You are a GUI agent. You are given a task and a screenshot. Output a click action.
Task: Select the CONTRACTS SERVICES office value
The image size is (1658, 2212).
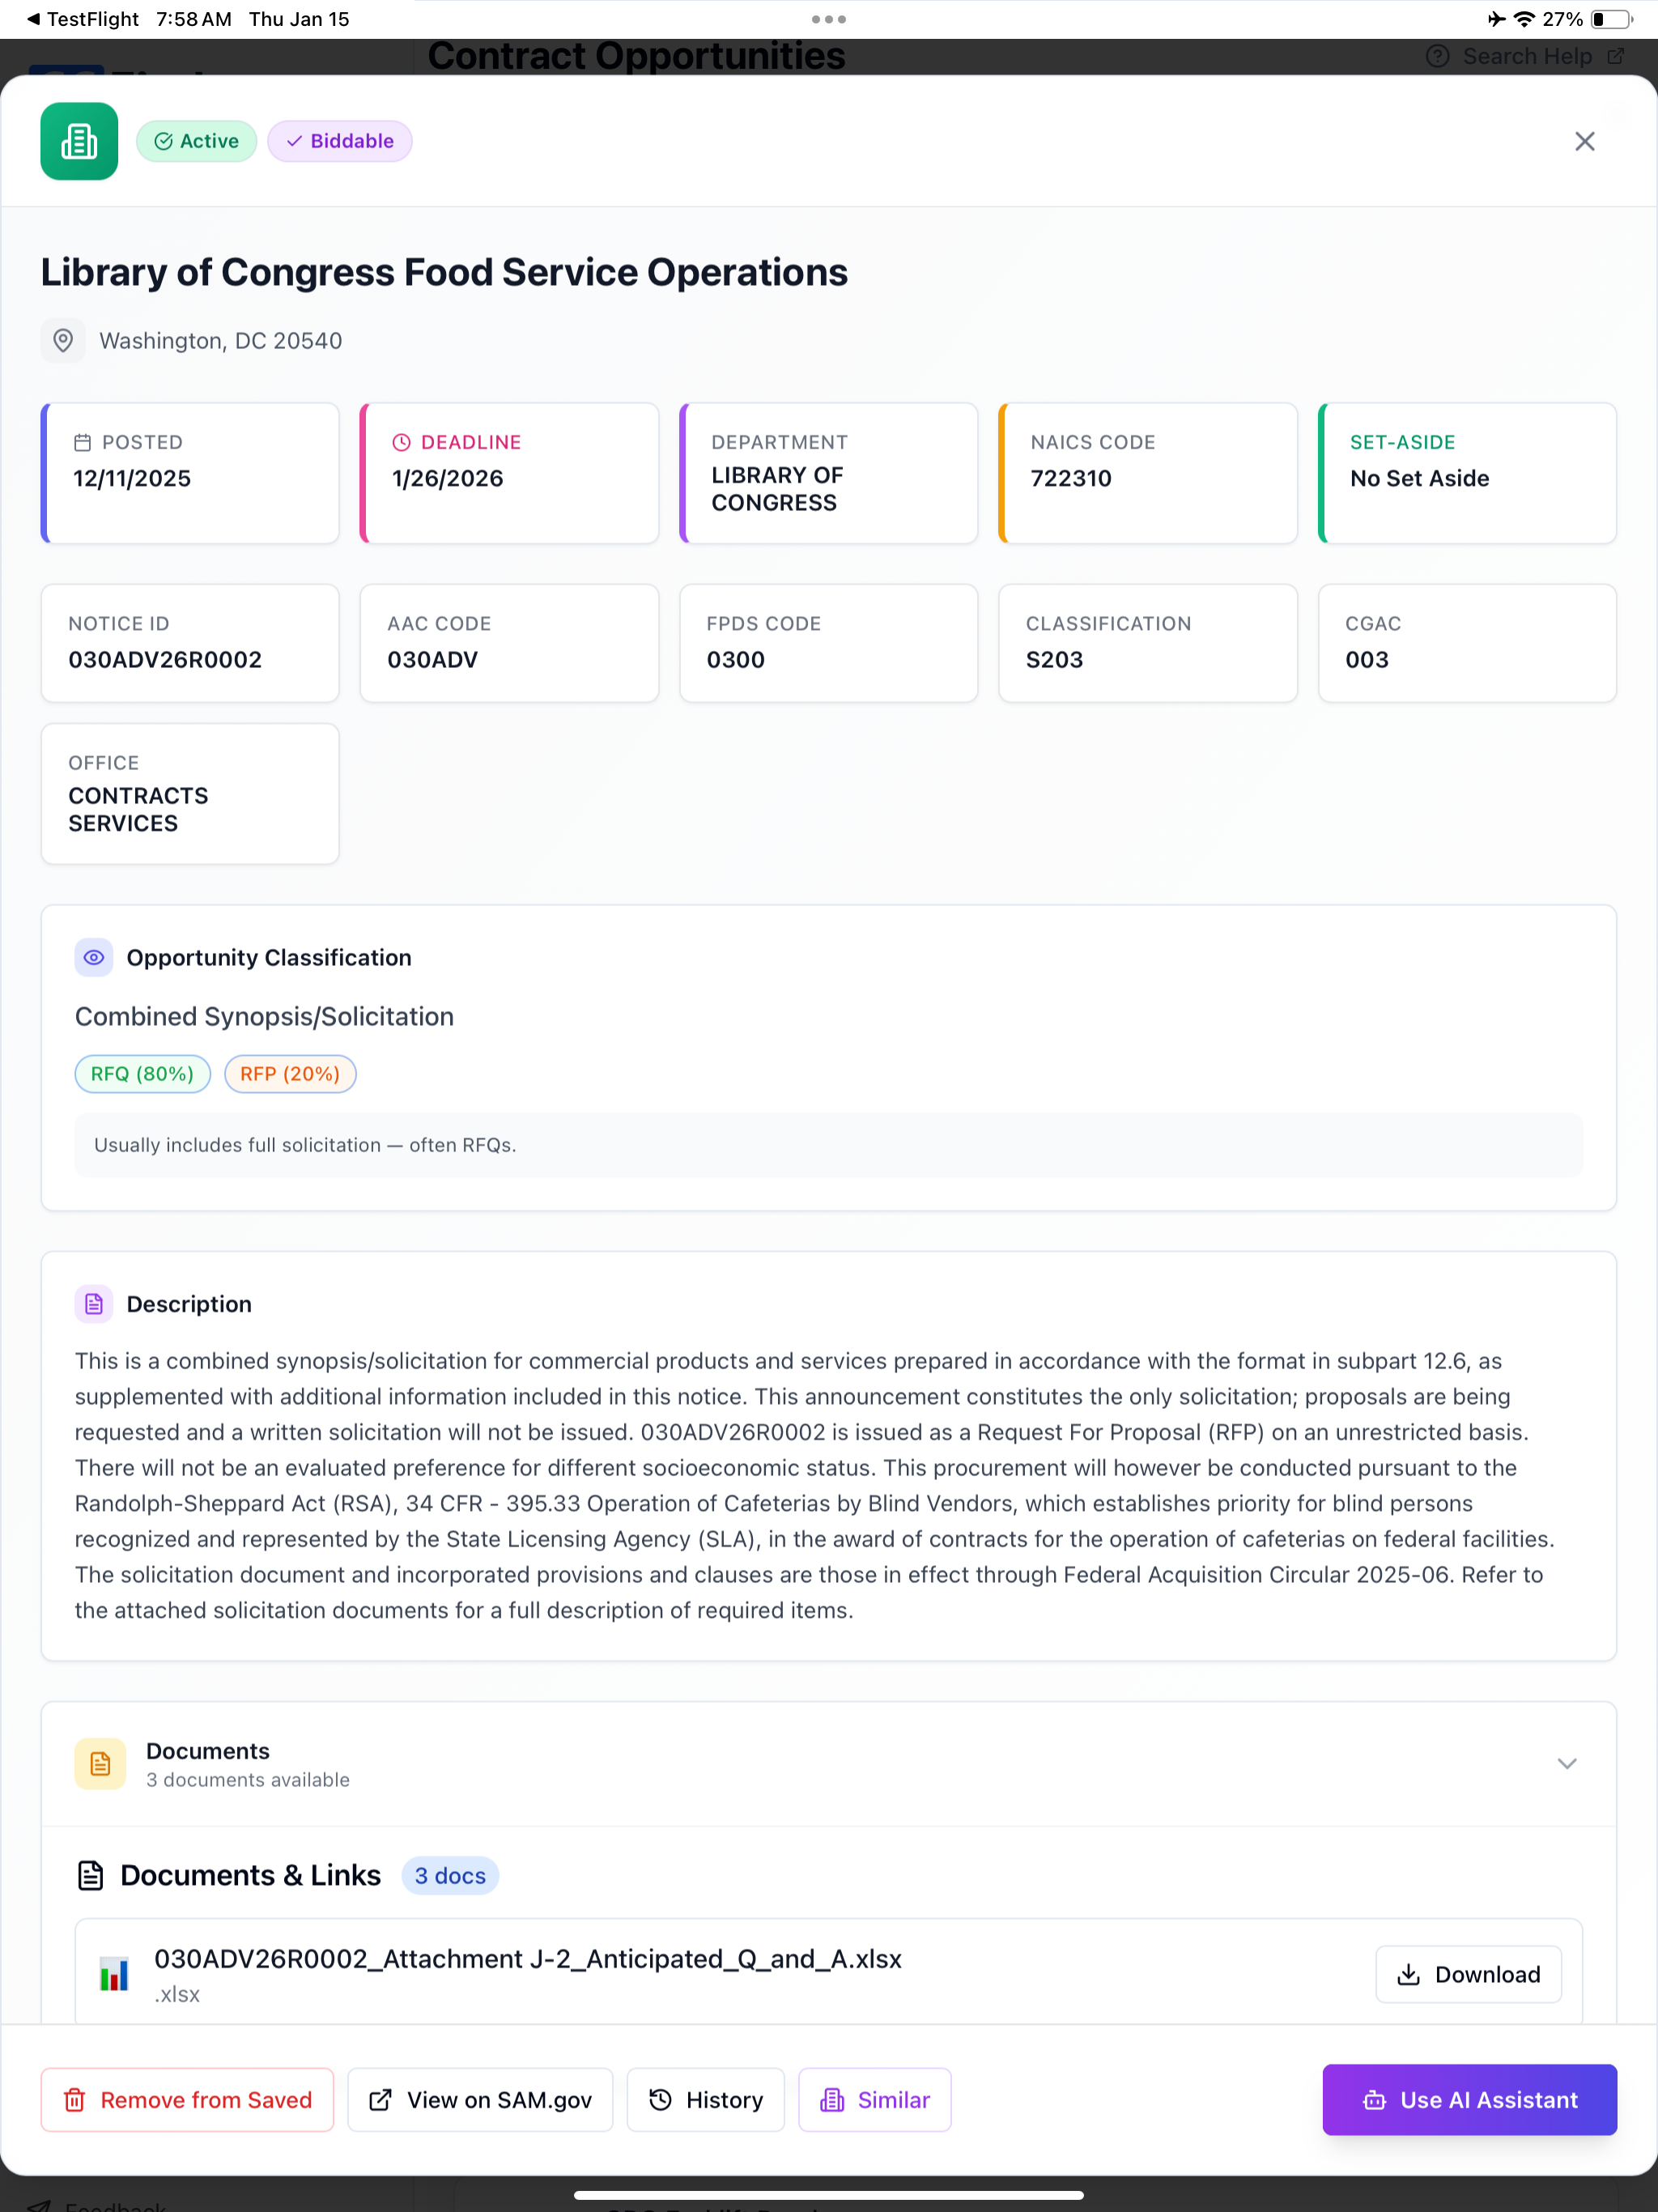pyautogui.click(x=138, y=810)
